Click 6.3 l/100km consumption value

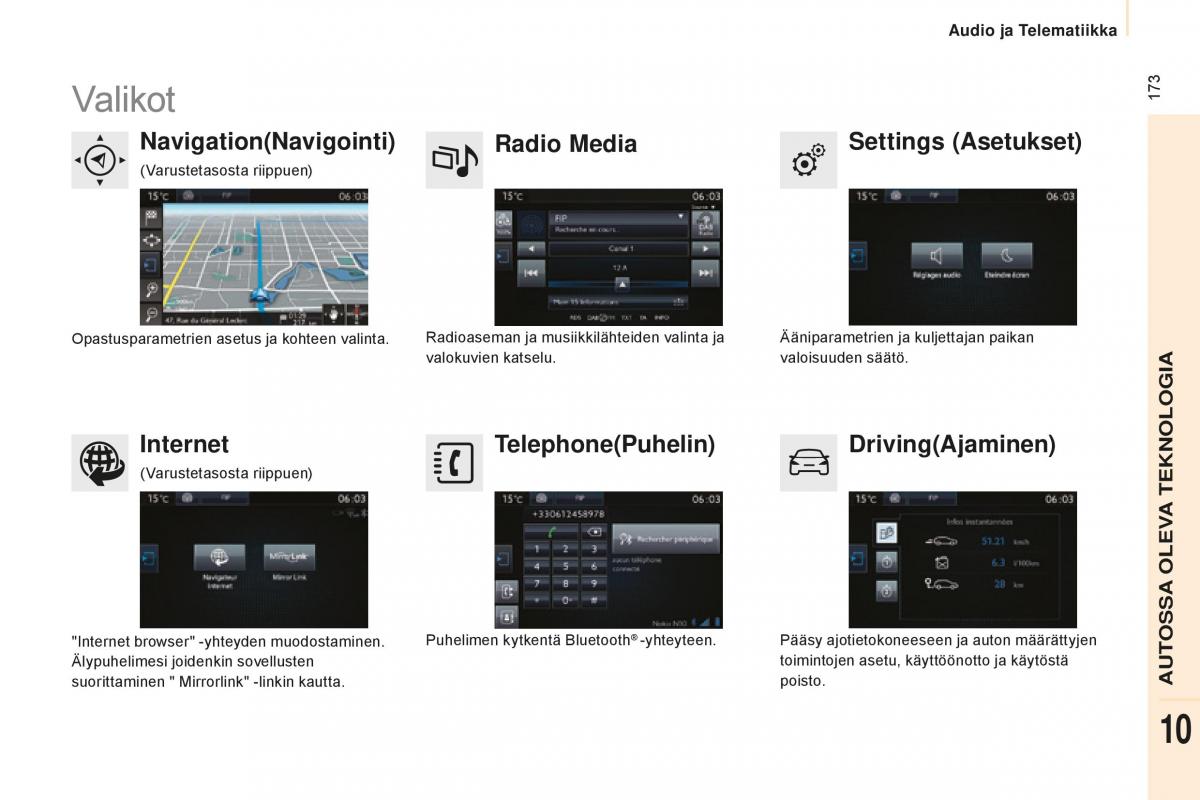(997, 562)
